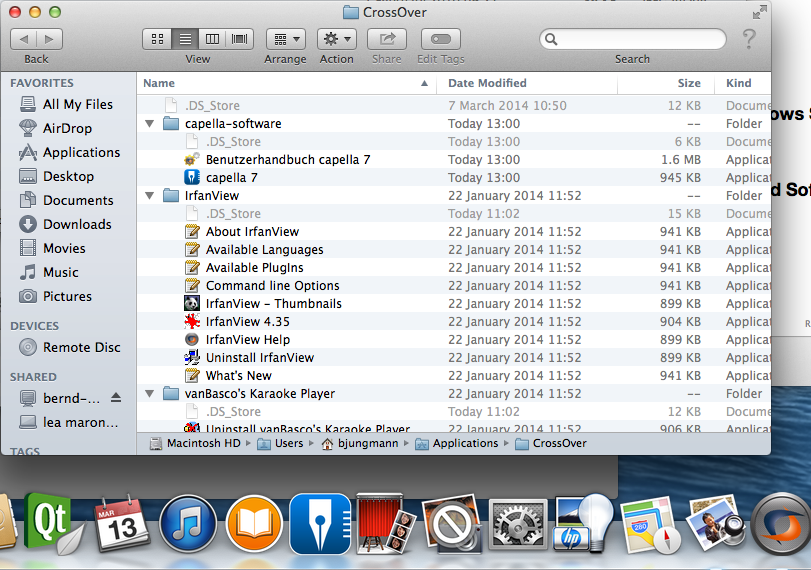Open the Arrange dropdown

(286, 39)
